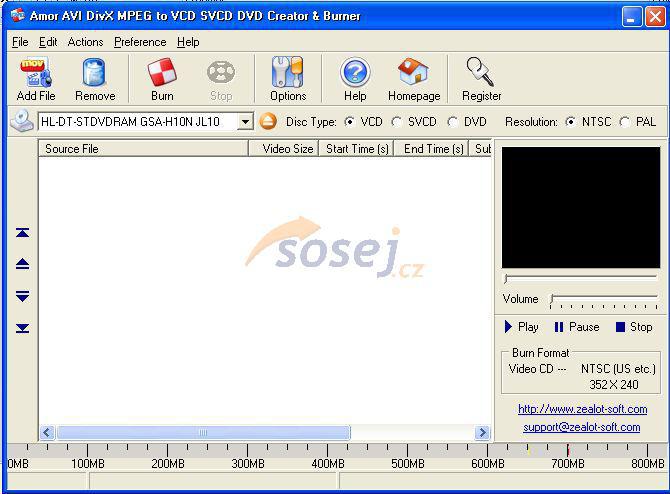670x494 pixels.
Task: Click the preview seek slider handle
Action: [506, 279]
